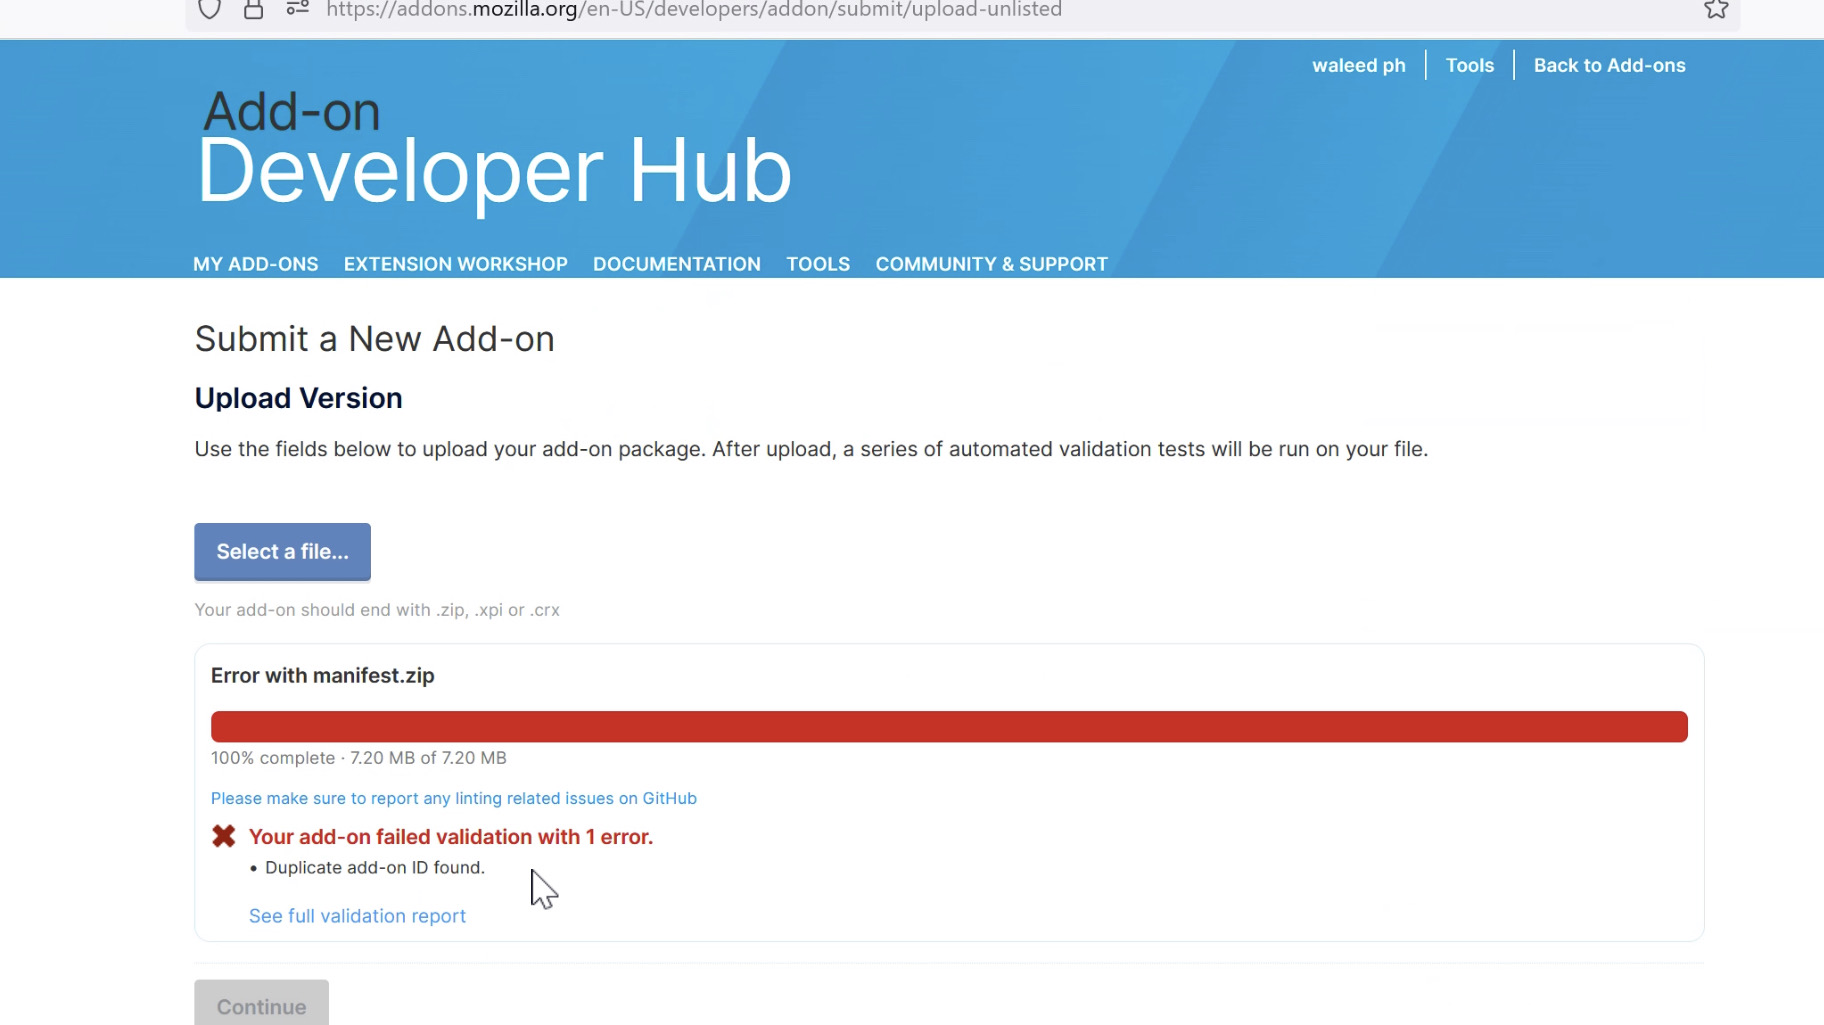The width and height of the screenshot is (1824, 1025).
Task: Click the 'Error with manifest.zip' heading
Action: (x=323, y=676)
